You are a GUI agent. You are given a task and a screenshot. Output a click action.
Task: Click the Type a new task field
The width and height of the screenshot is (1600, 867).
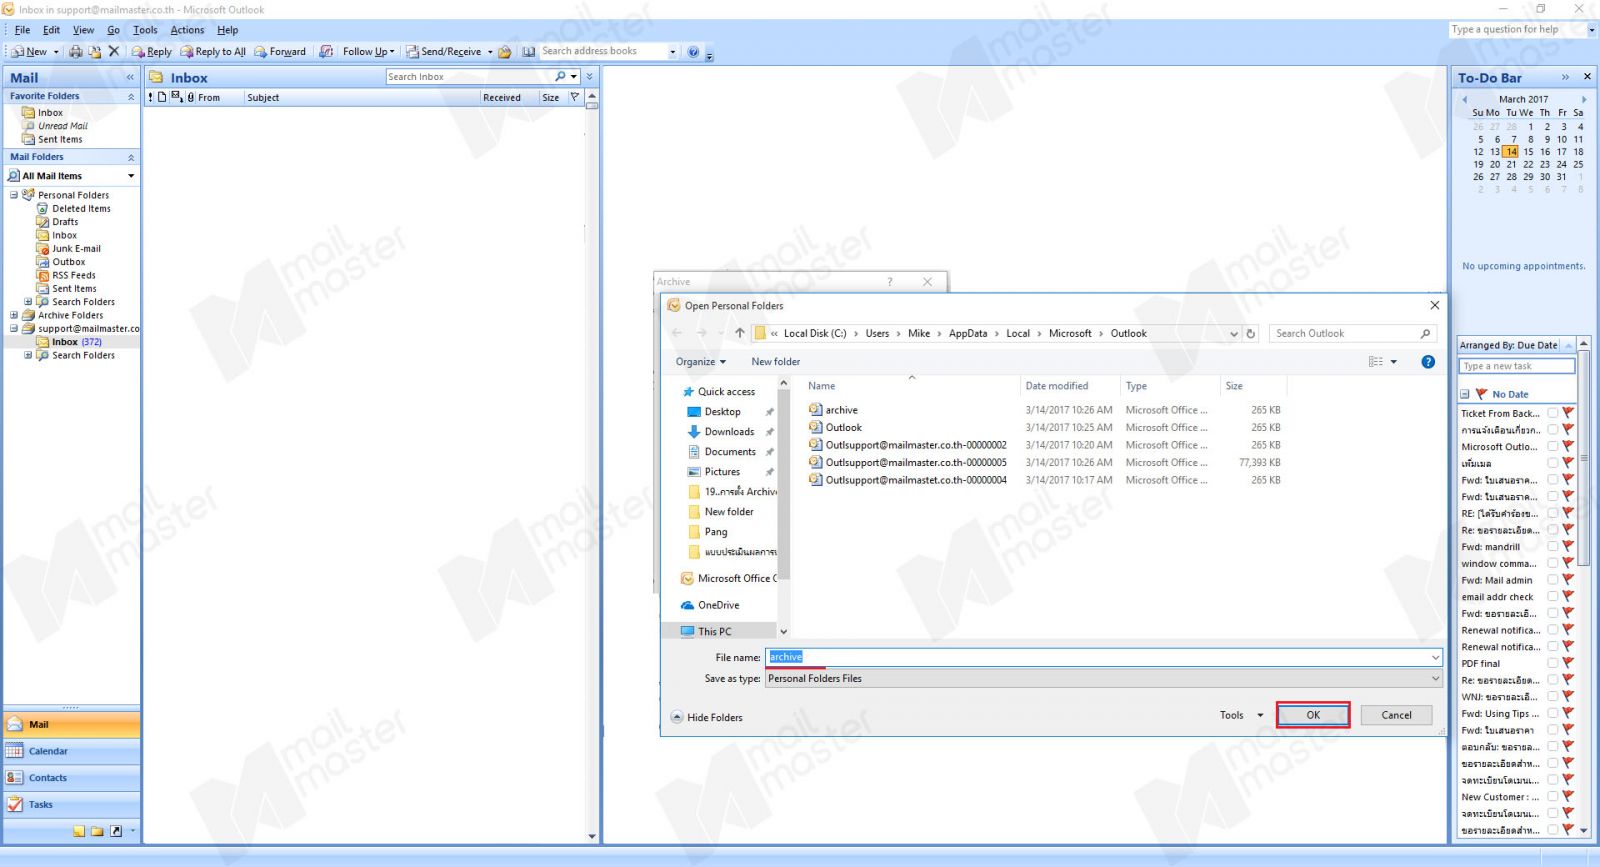click(x=1516, y=366)
